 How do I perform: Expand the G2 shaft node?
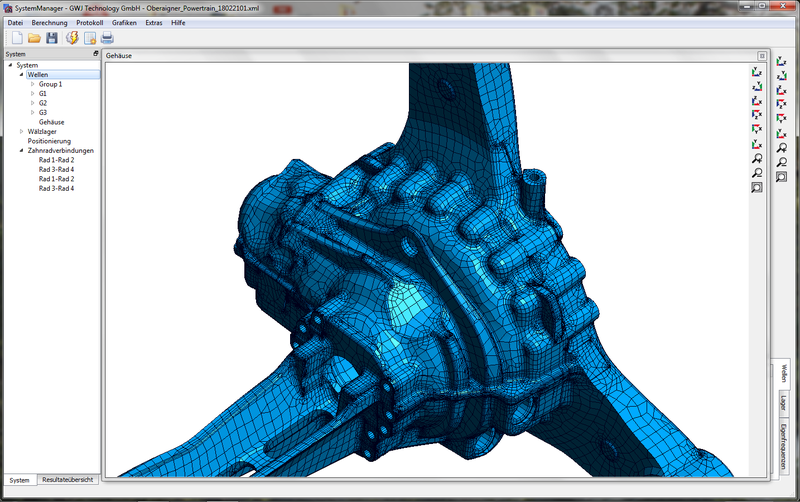coord(33,104)
